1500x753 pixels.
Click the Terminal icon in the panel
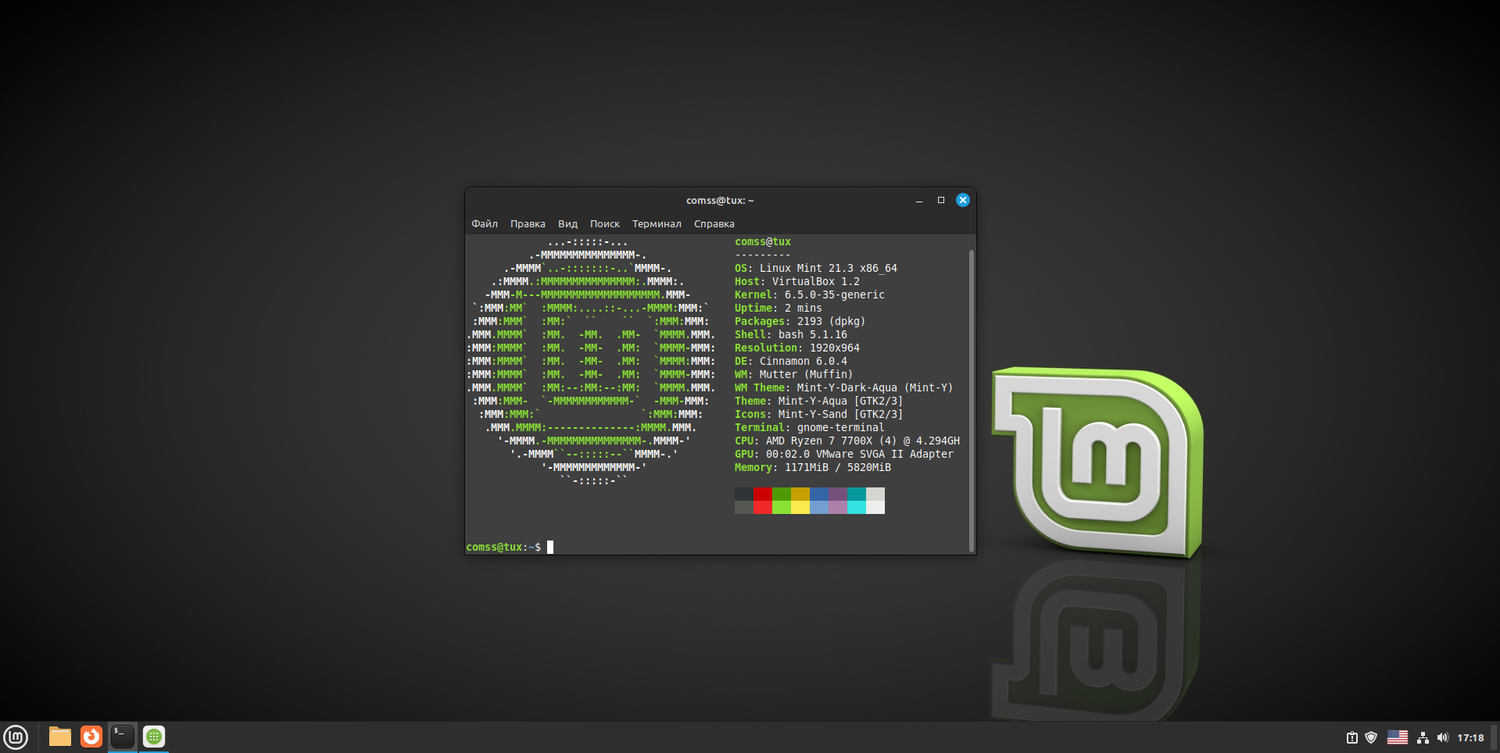(122, 737)
